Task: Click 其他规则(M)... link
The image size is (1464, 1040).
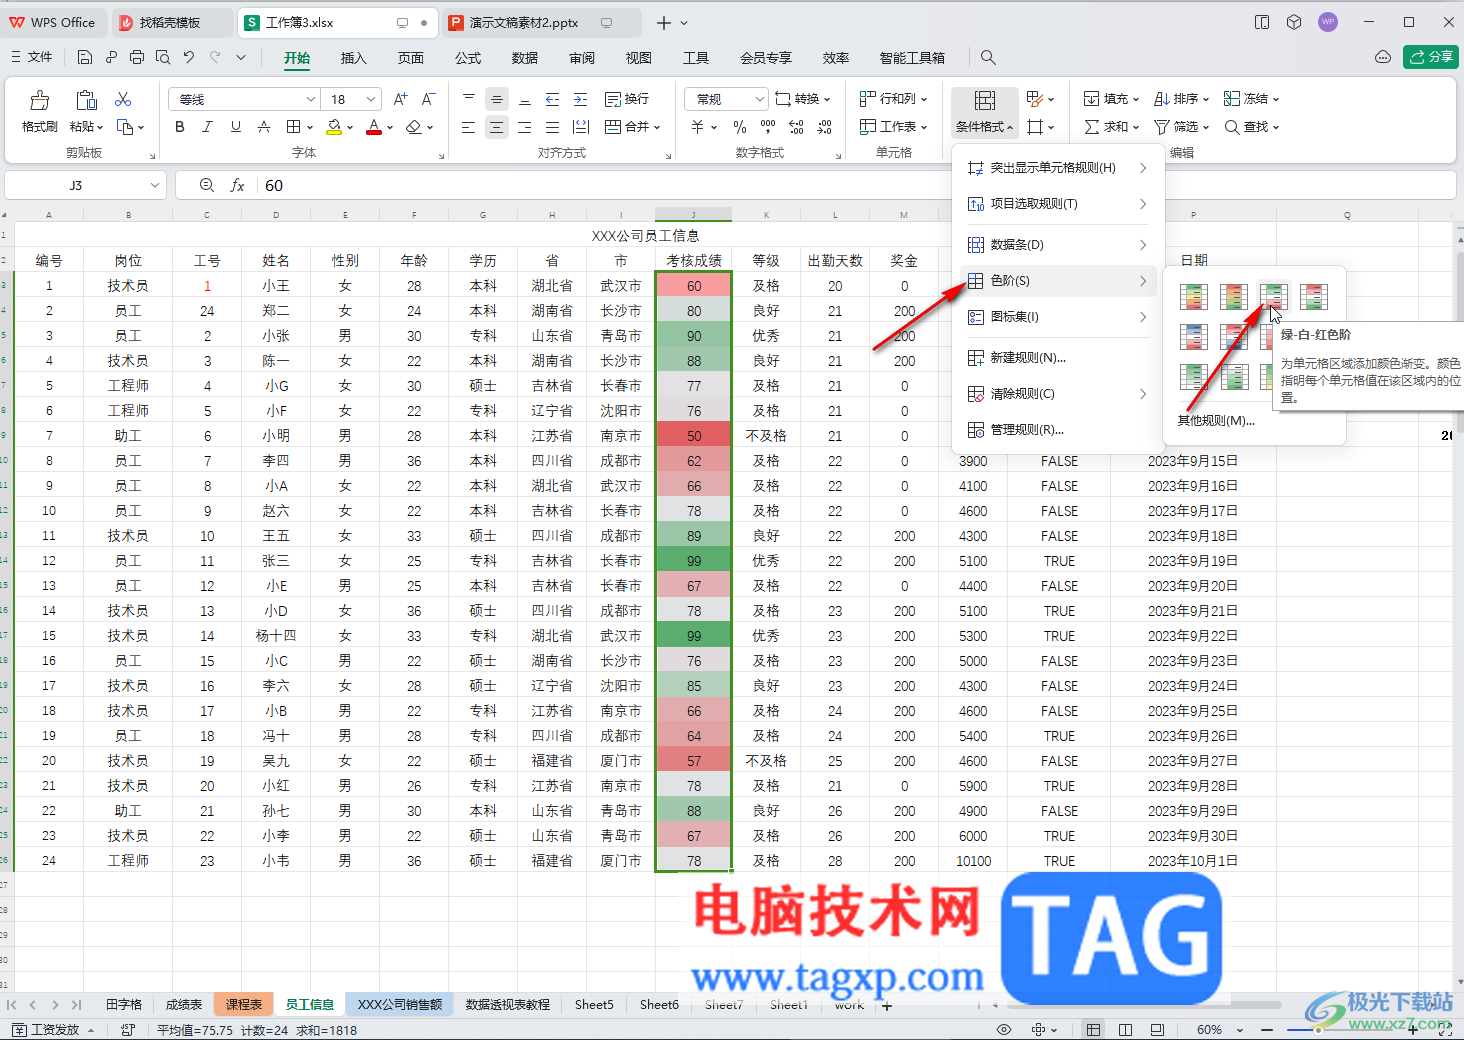Action: coord(1215,421)
